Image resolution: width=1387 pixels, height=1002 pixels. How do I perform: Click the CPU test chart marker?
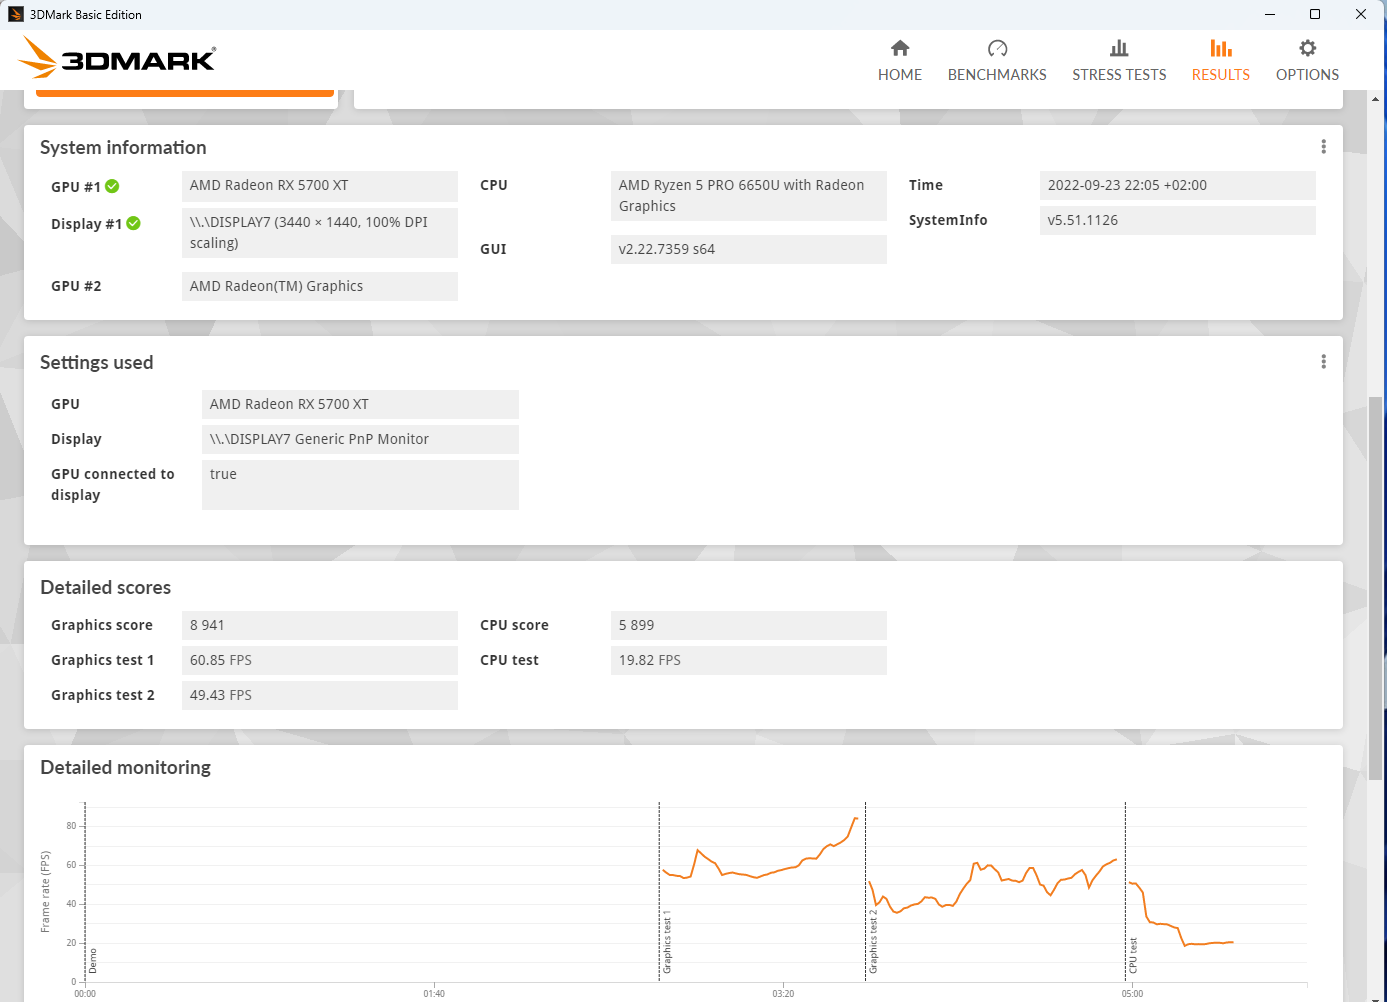1133,955
